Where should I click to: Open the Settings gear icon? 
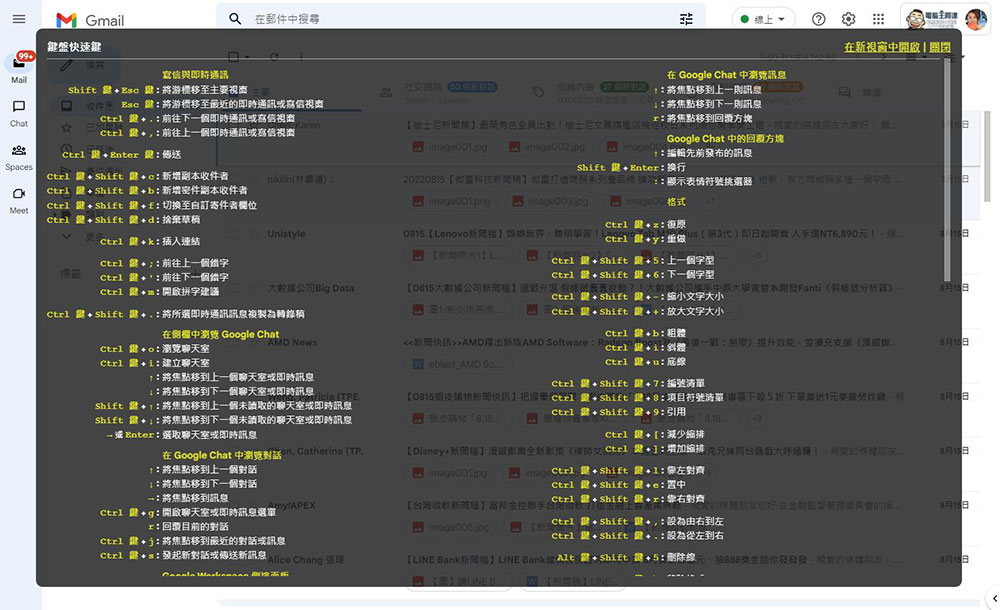pos(848,19)
